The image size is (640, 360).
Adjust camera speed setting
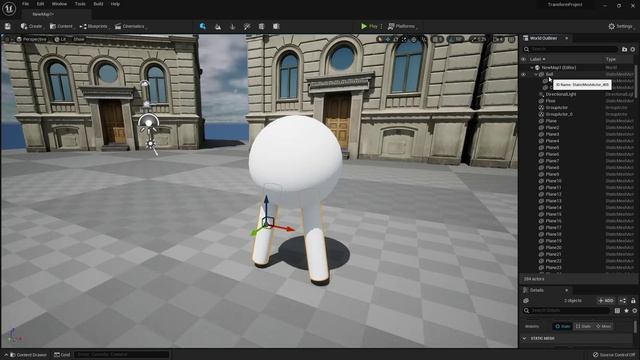(498, 39)
